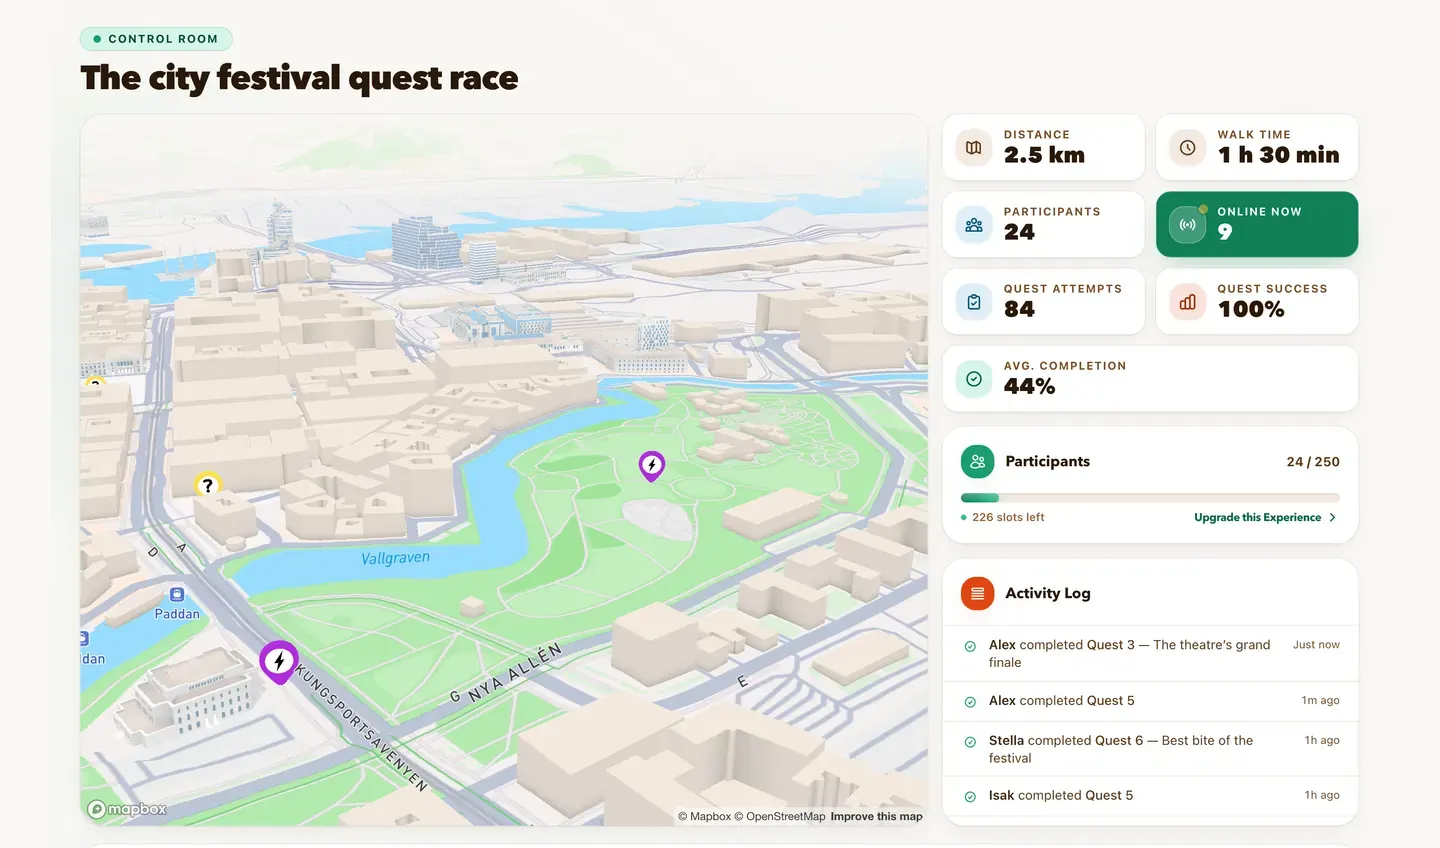Image resolution: width=1440 pixels, height=848 pixels.
Task: Click the Online Now broadcast icon
Action: (x=1187, y=225)
